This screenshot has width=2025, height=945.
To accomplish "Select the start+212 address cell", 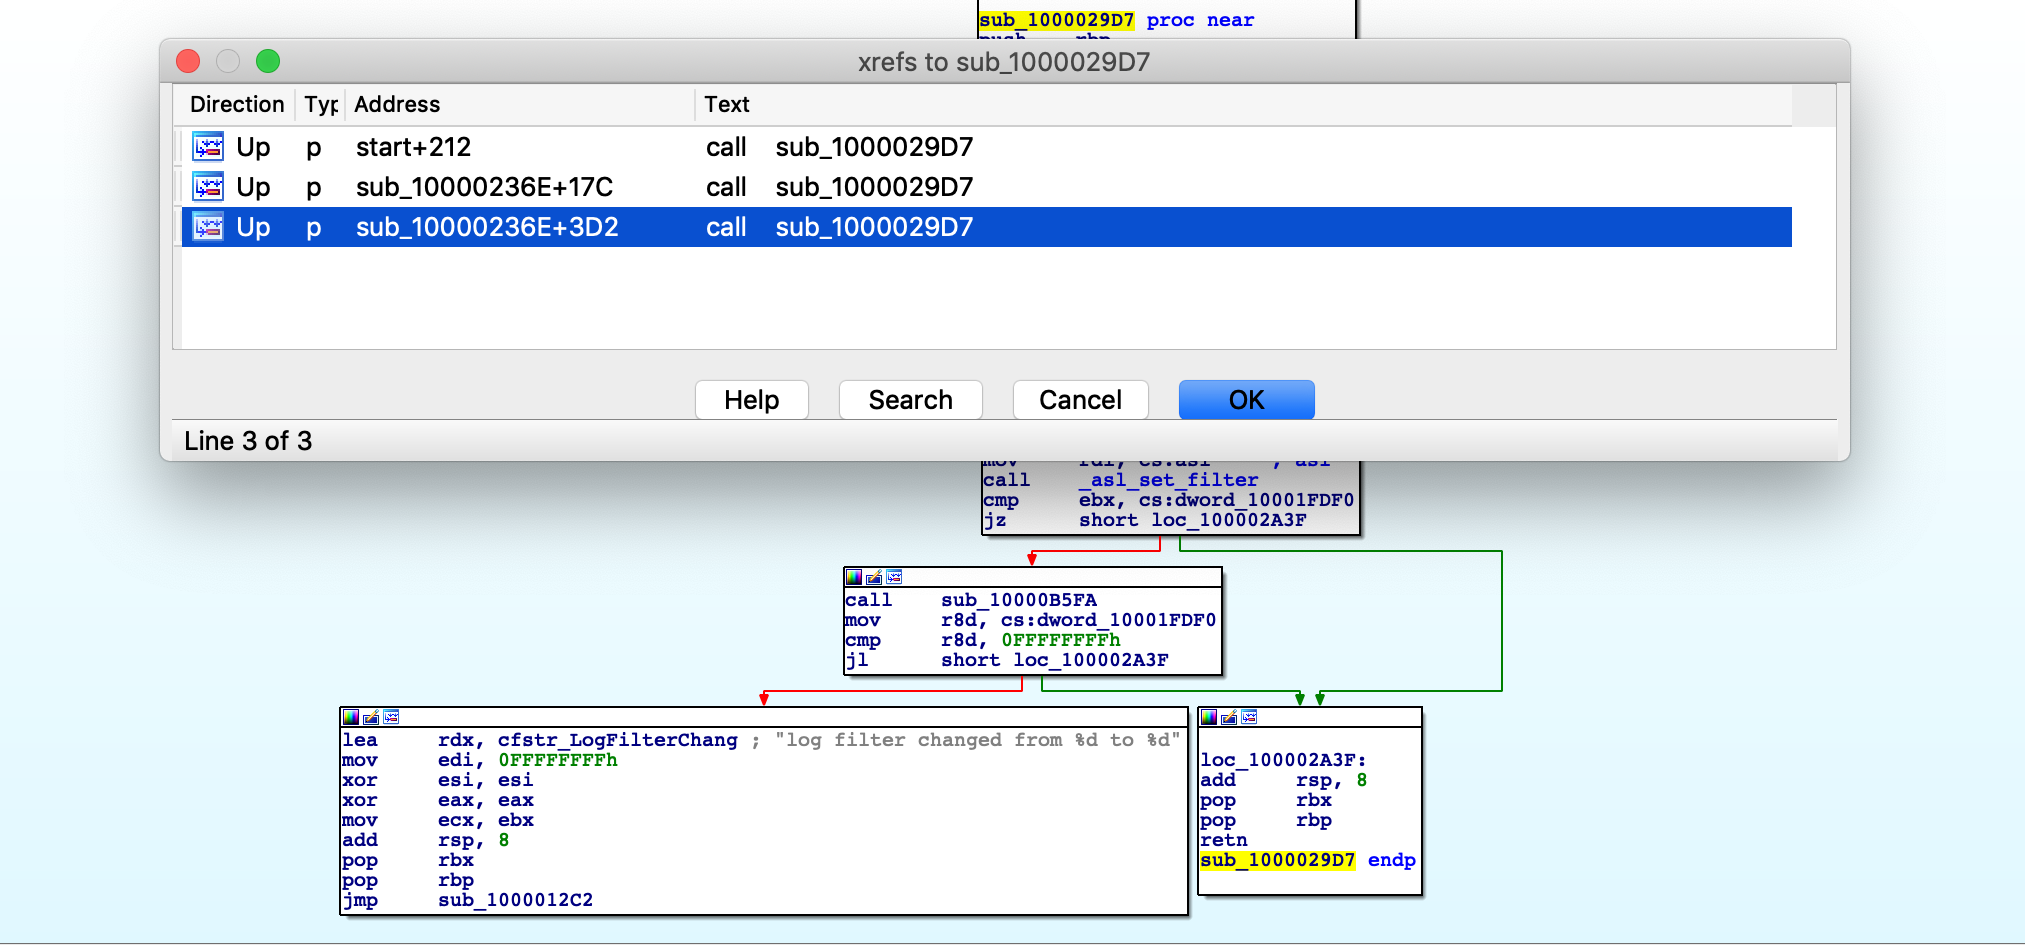I will [x=414, y=147].
